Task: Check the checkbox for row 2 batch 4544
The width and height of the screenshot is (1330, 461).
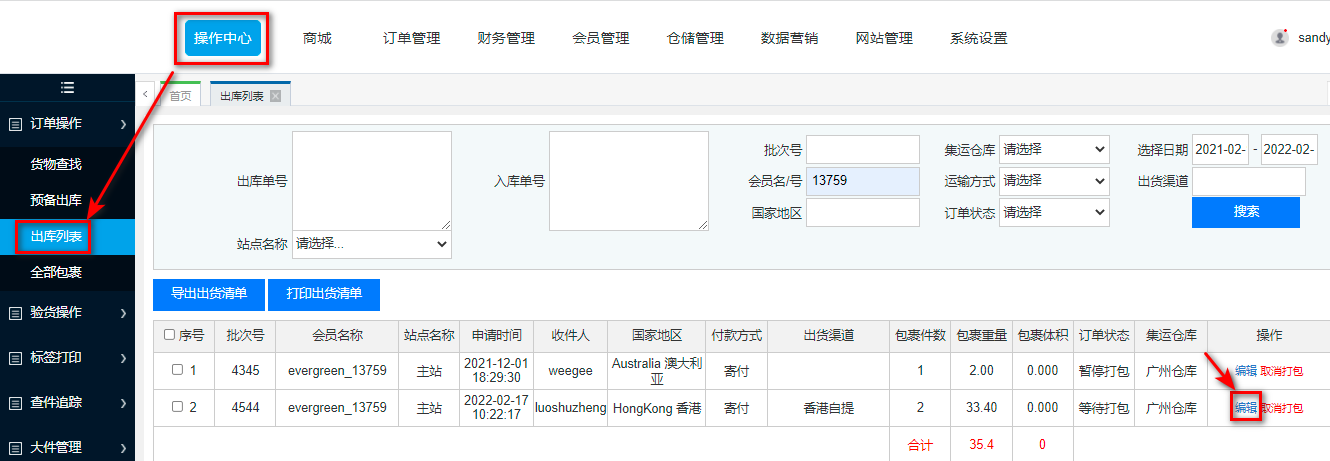Action: coord(177,407)
